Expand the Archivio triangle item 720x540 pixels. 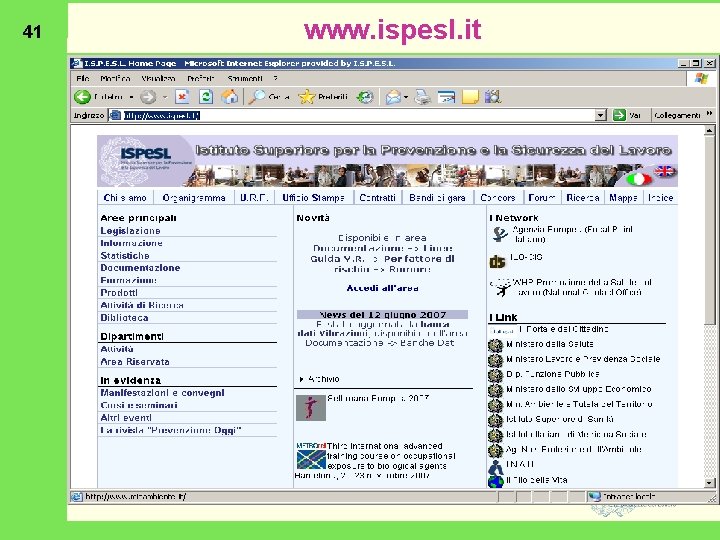302,379
